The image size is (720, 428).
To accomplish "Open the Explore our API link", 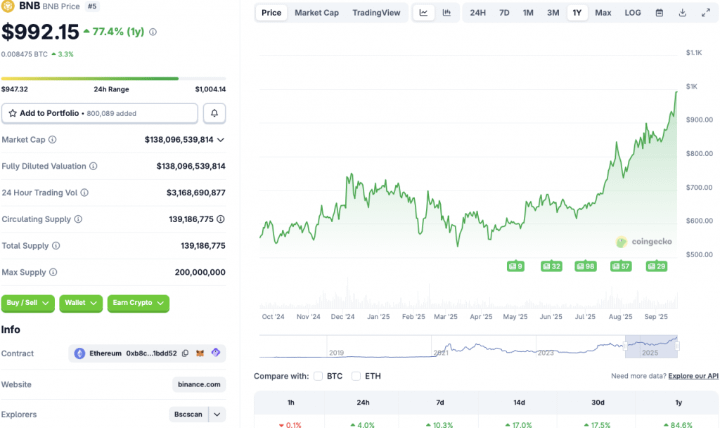I will pyautogui.click(x=693, y=376).
